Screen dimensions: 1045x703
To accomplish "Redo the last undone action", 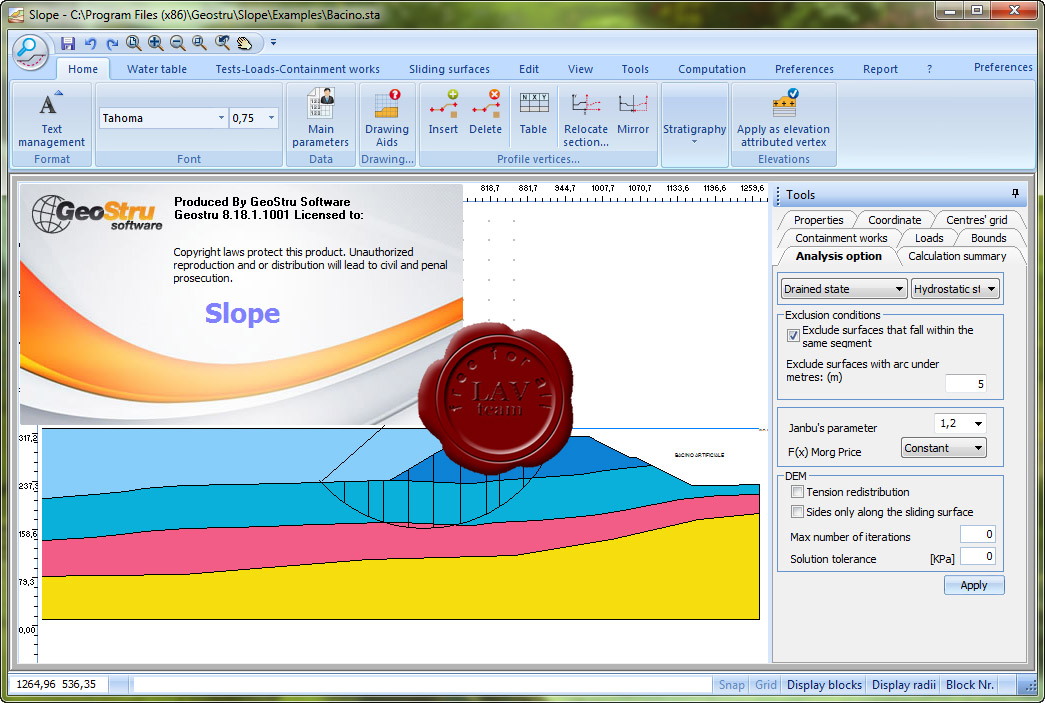I will point(112,43).
